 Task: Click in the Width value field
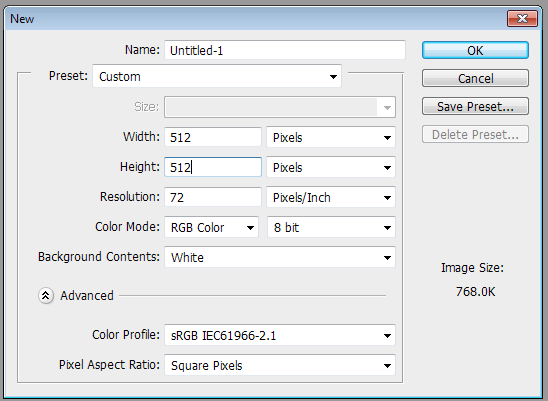tap(213, 137)
